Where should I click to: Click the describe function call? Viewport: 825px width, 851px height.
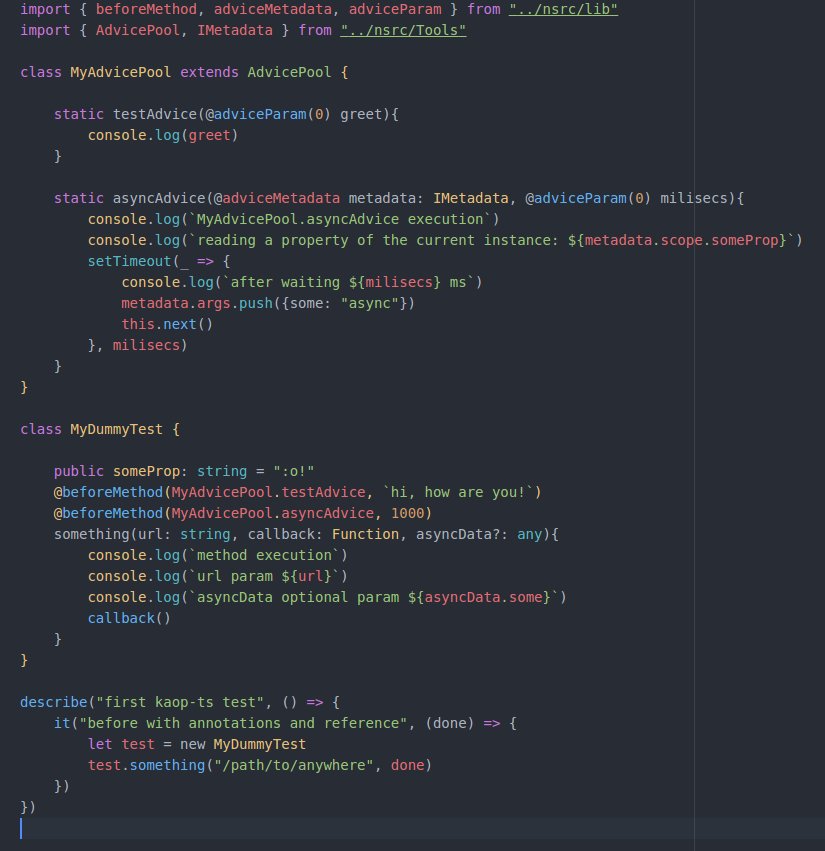click(x=54, y=703)
